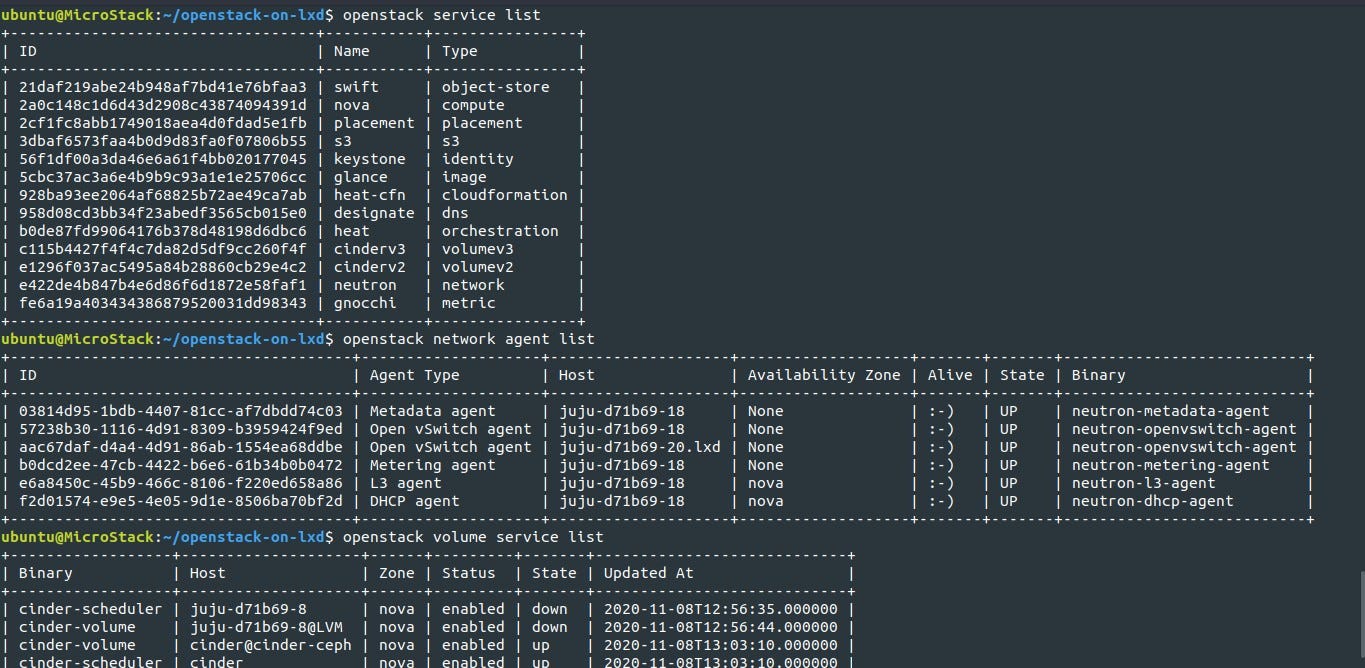This screenshot has width=1365, height=668.
Task: Click service ID 21daf219abe24b948af7bd41e76bfaa3
Action: (162, 87)
